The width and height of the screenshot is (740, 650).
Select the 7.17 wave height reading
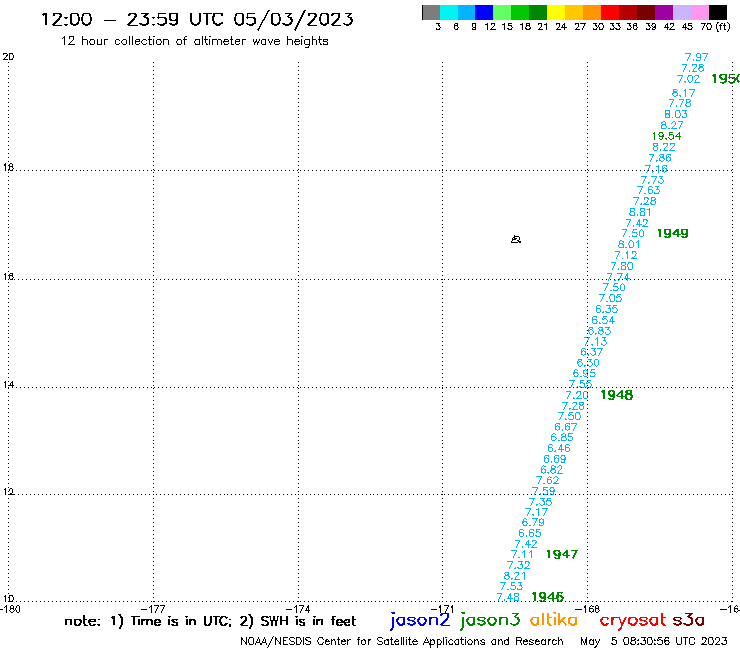click(x=537, y=512)
